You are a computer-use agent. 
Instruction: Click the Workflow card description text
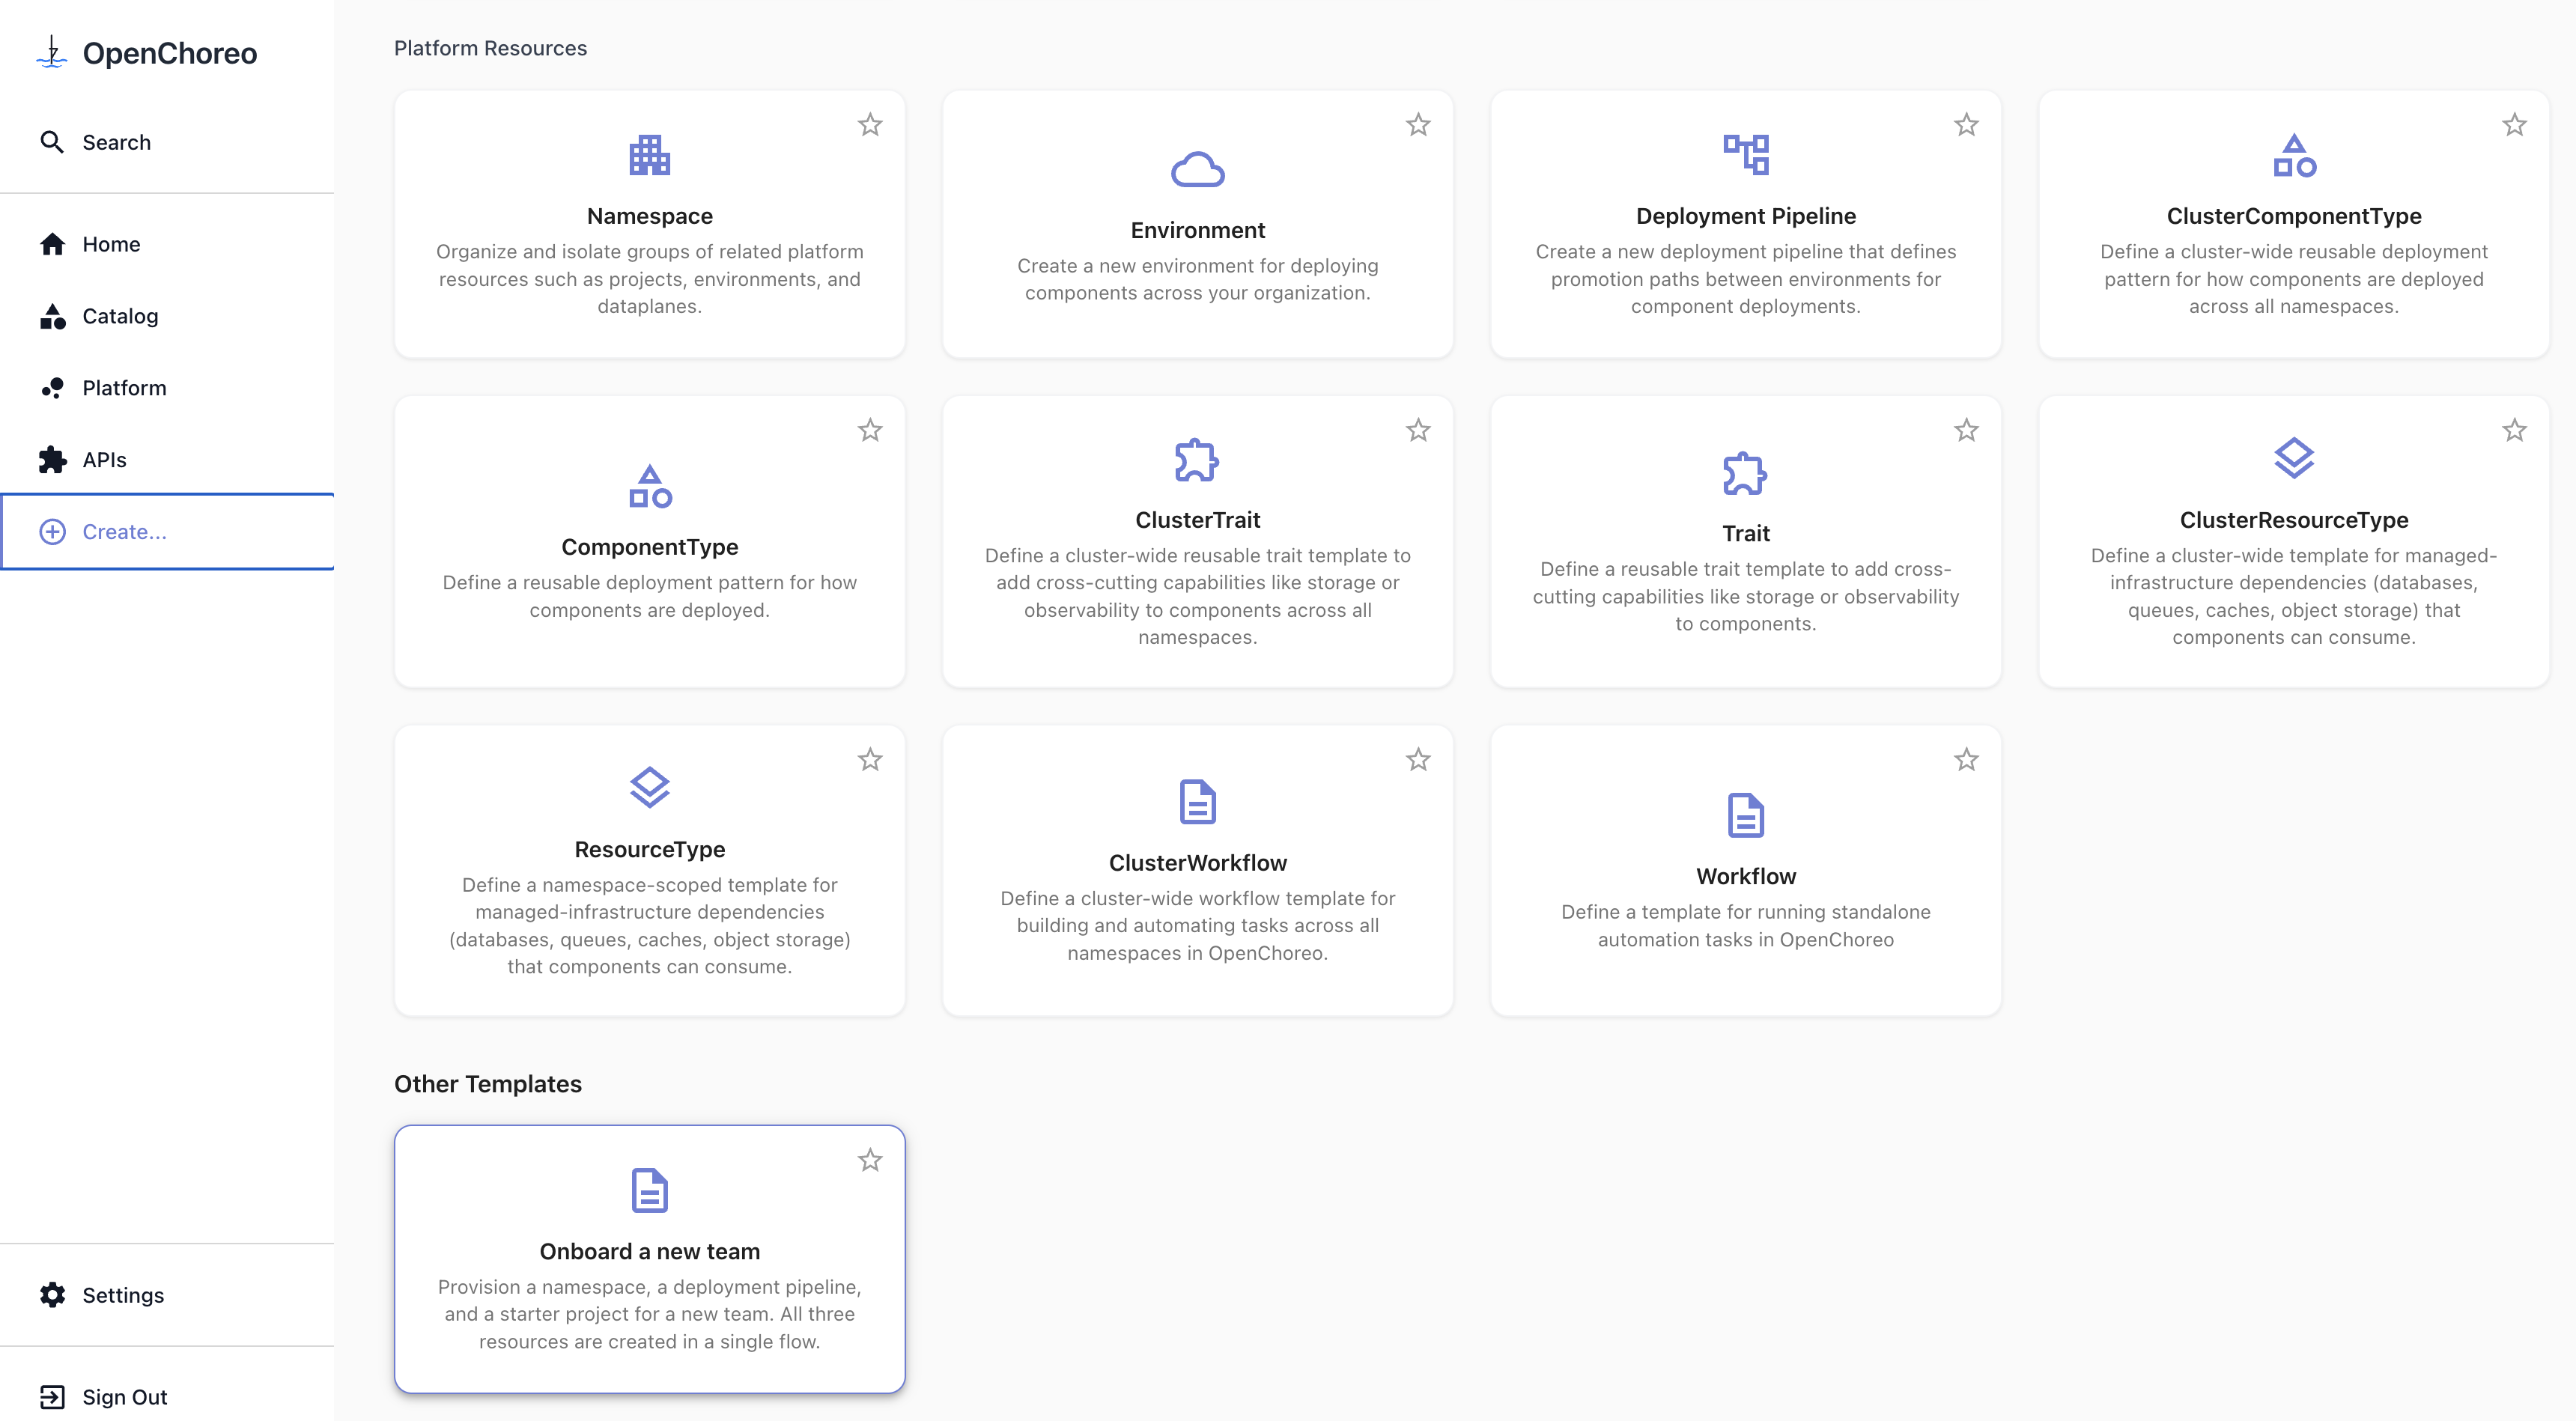click(1746, 925)
